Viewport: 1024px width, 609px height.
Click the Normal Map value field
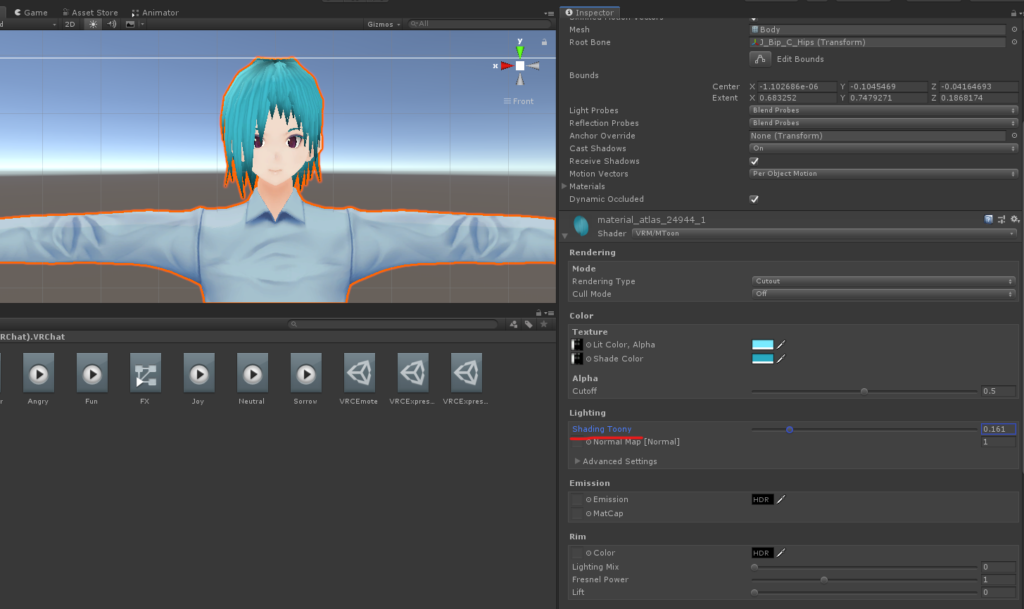tap(998, 442)
